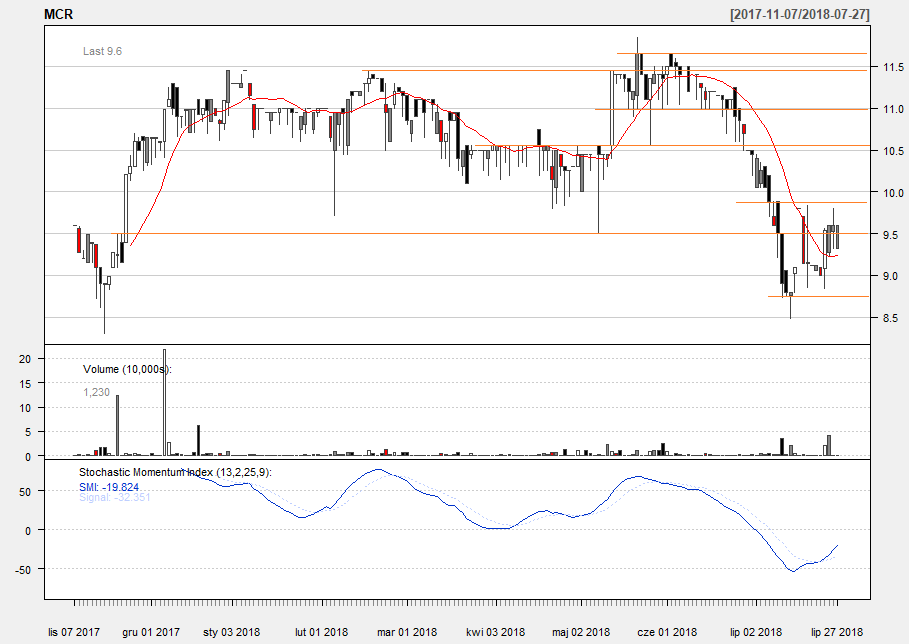Screen dimensions: 909x644
Task: Click the "cze 01 2018" date label
Action: tap(667, 632)
